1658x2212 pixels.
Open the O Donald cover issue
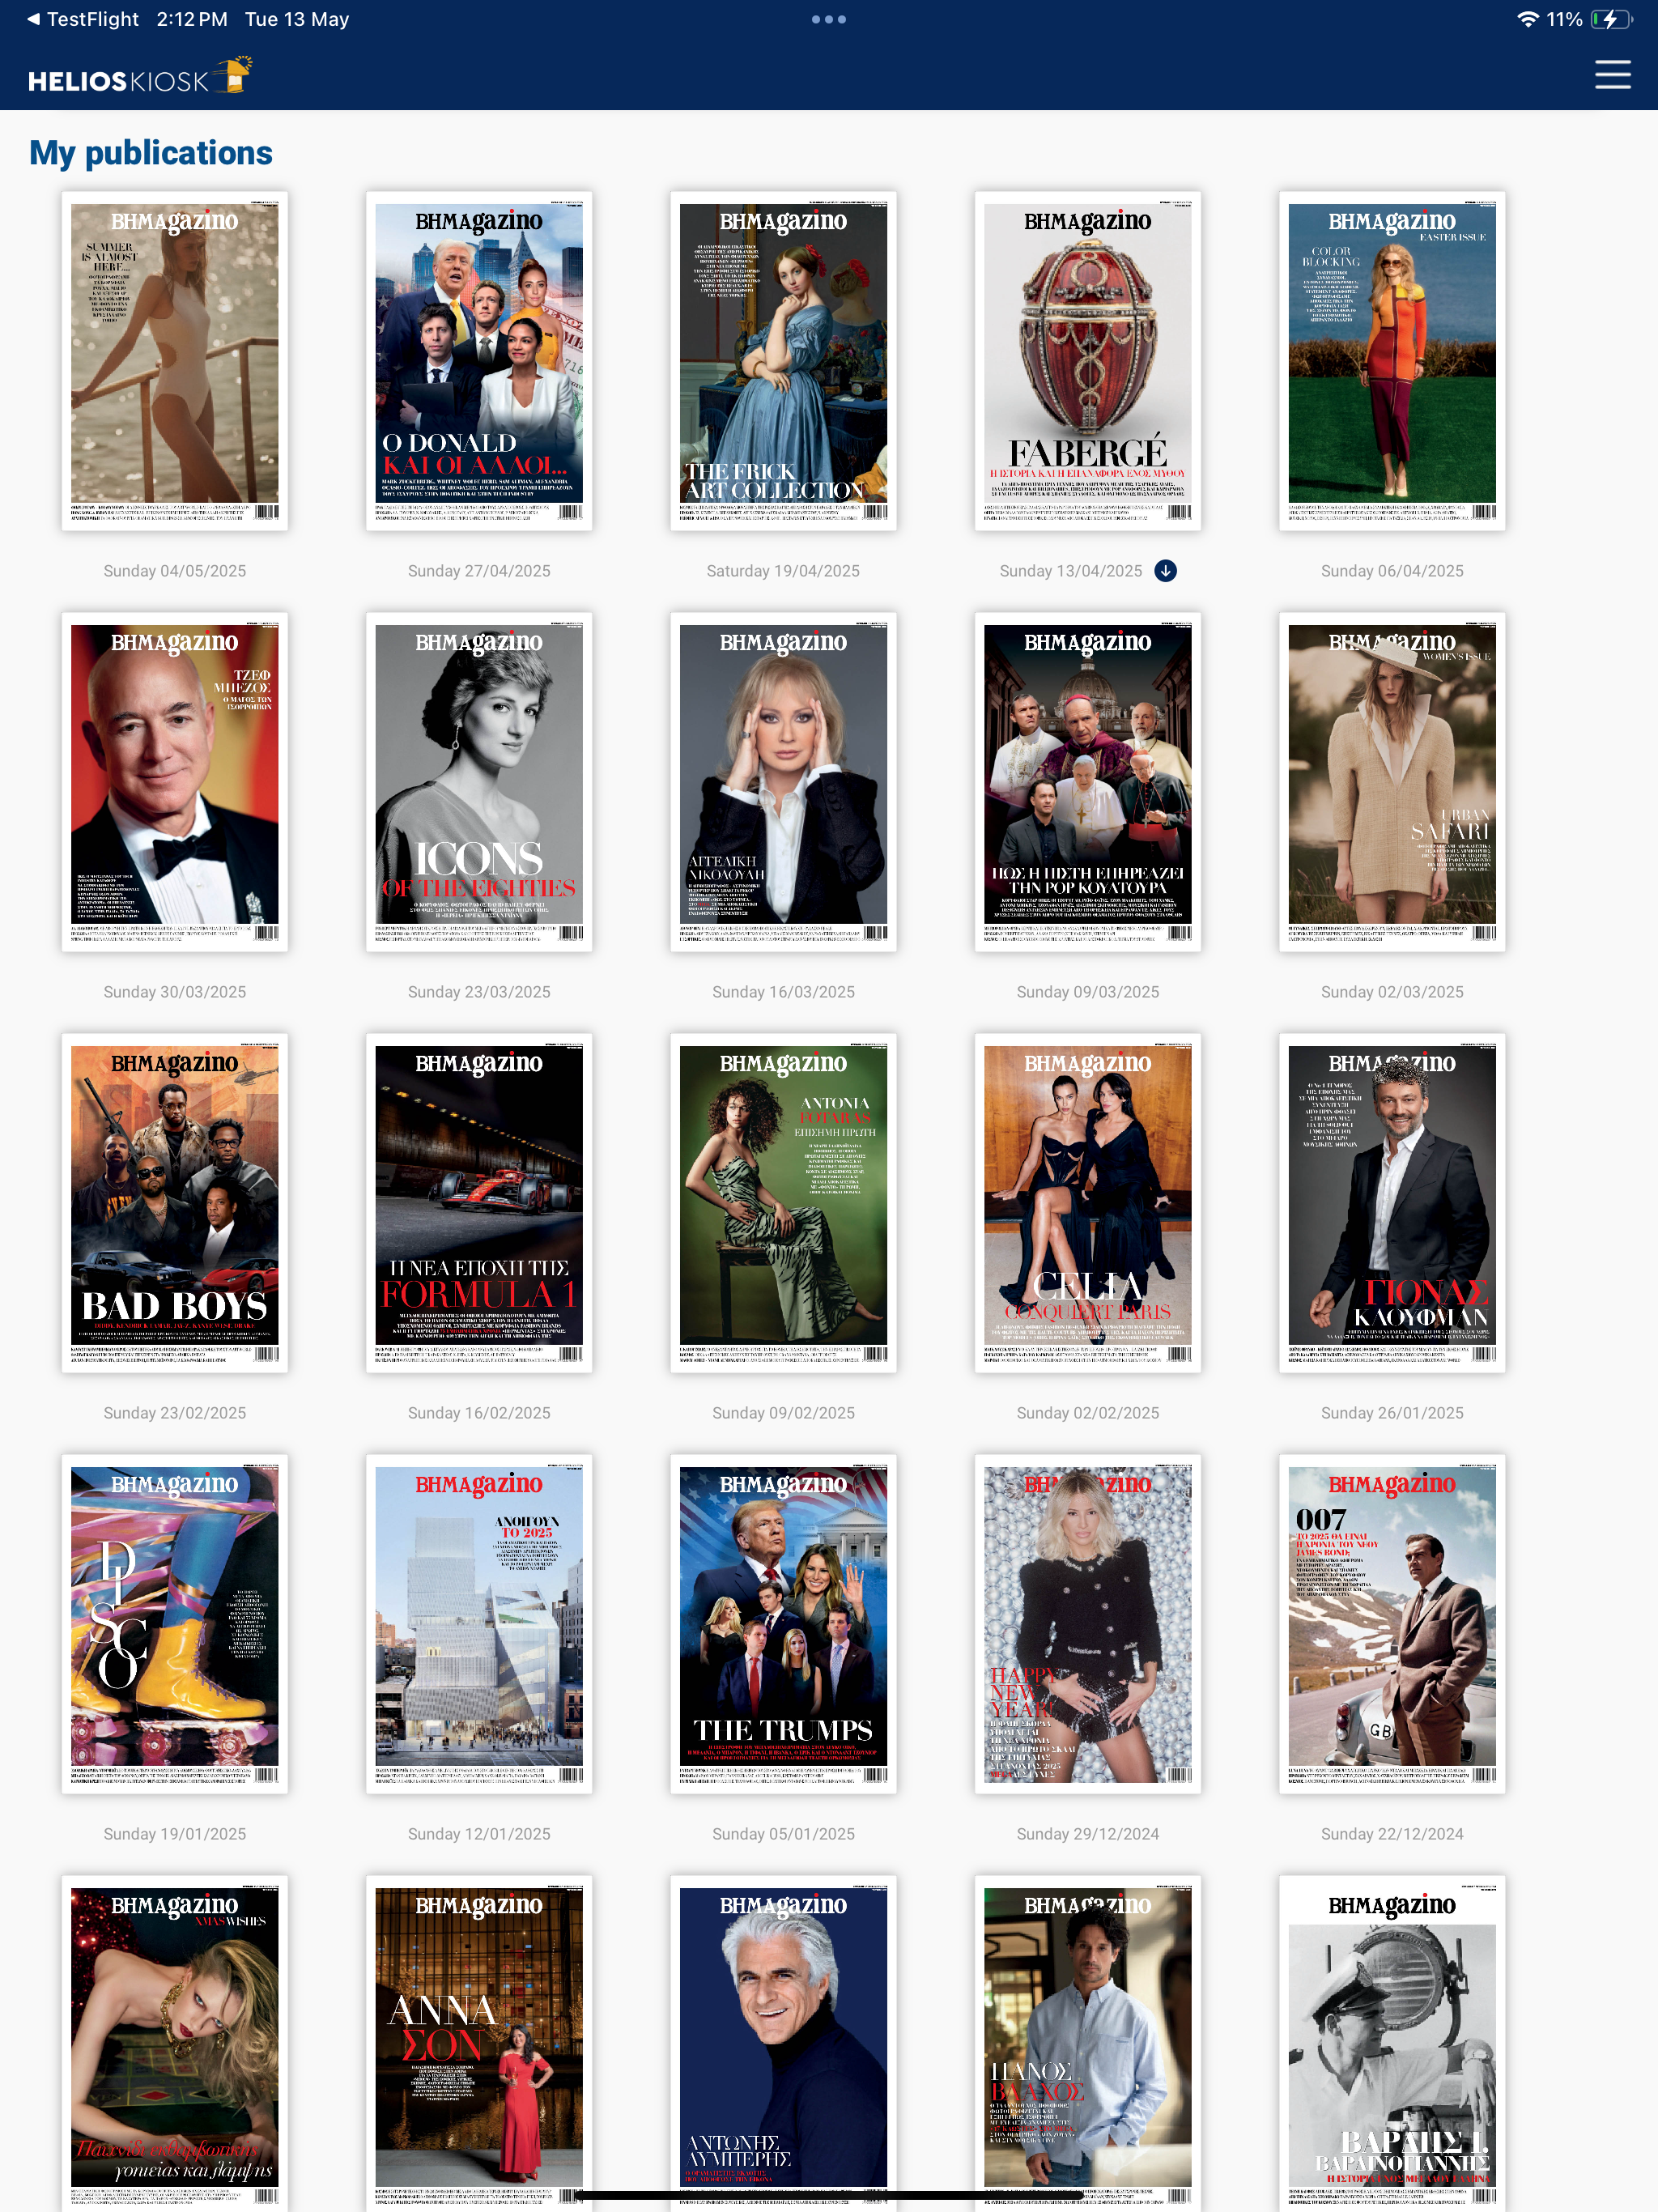pyautogui.click(x=479, y=361)
